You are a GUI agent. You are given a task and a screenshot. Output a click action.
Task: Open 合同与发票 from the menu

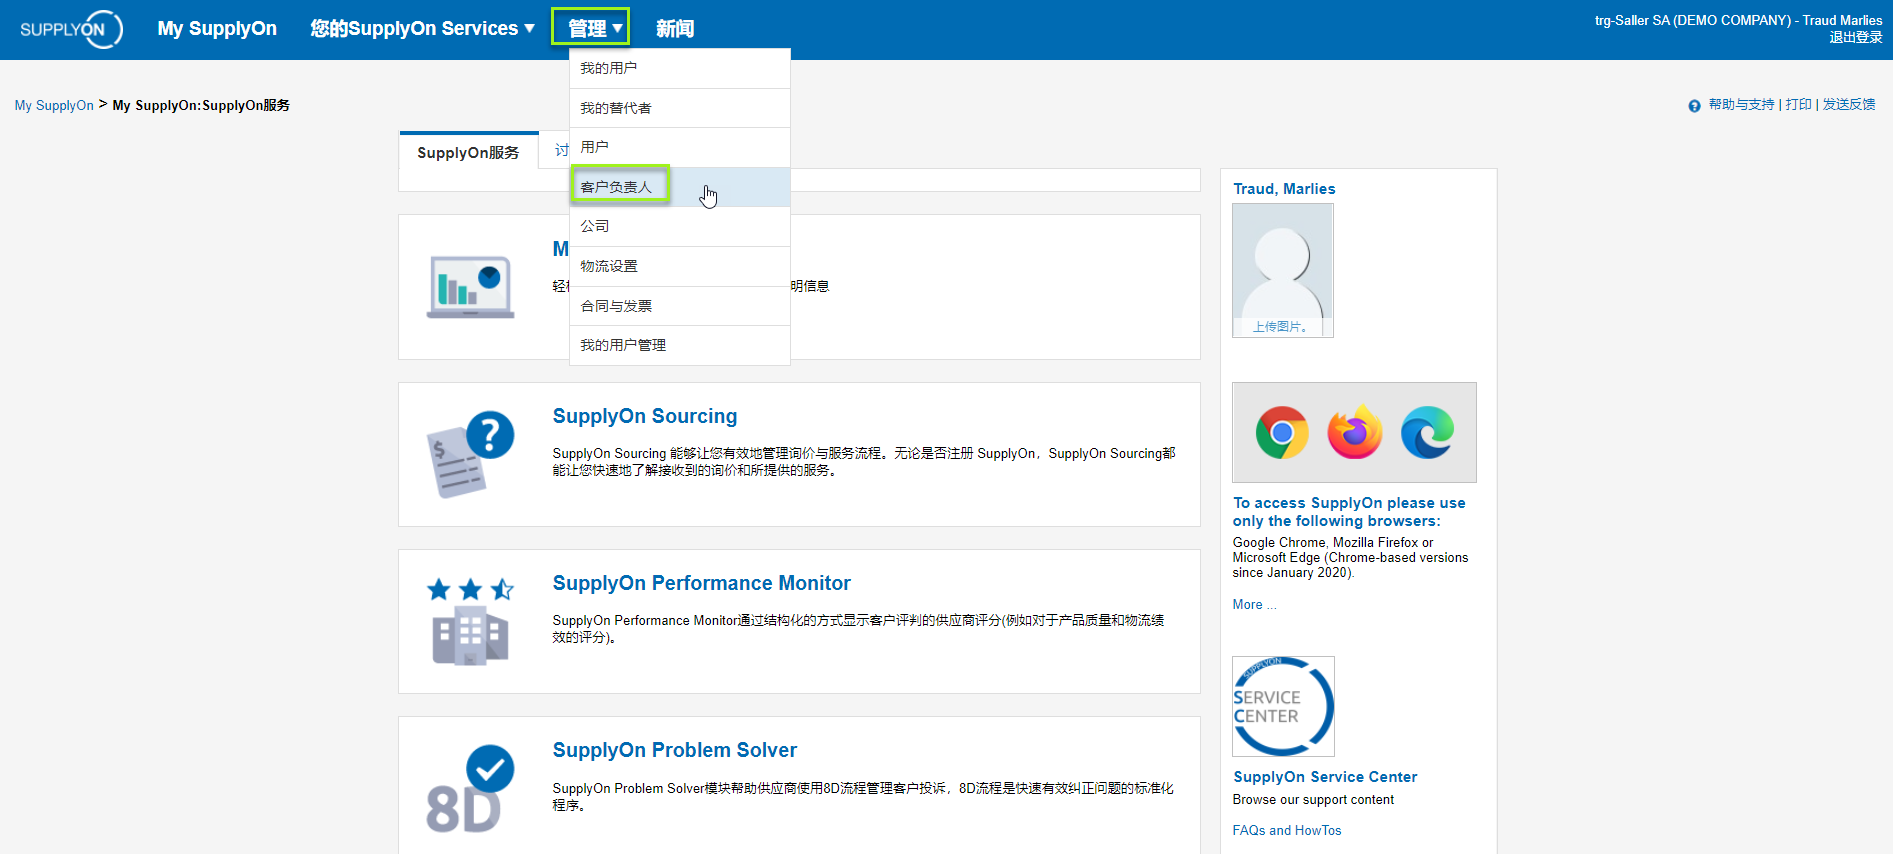tap(680, 306)
